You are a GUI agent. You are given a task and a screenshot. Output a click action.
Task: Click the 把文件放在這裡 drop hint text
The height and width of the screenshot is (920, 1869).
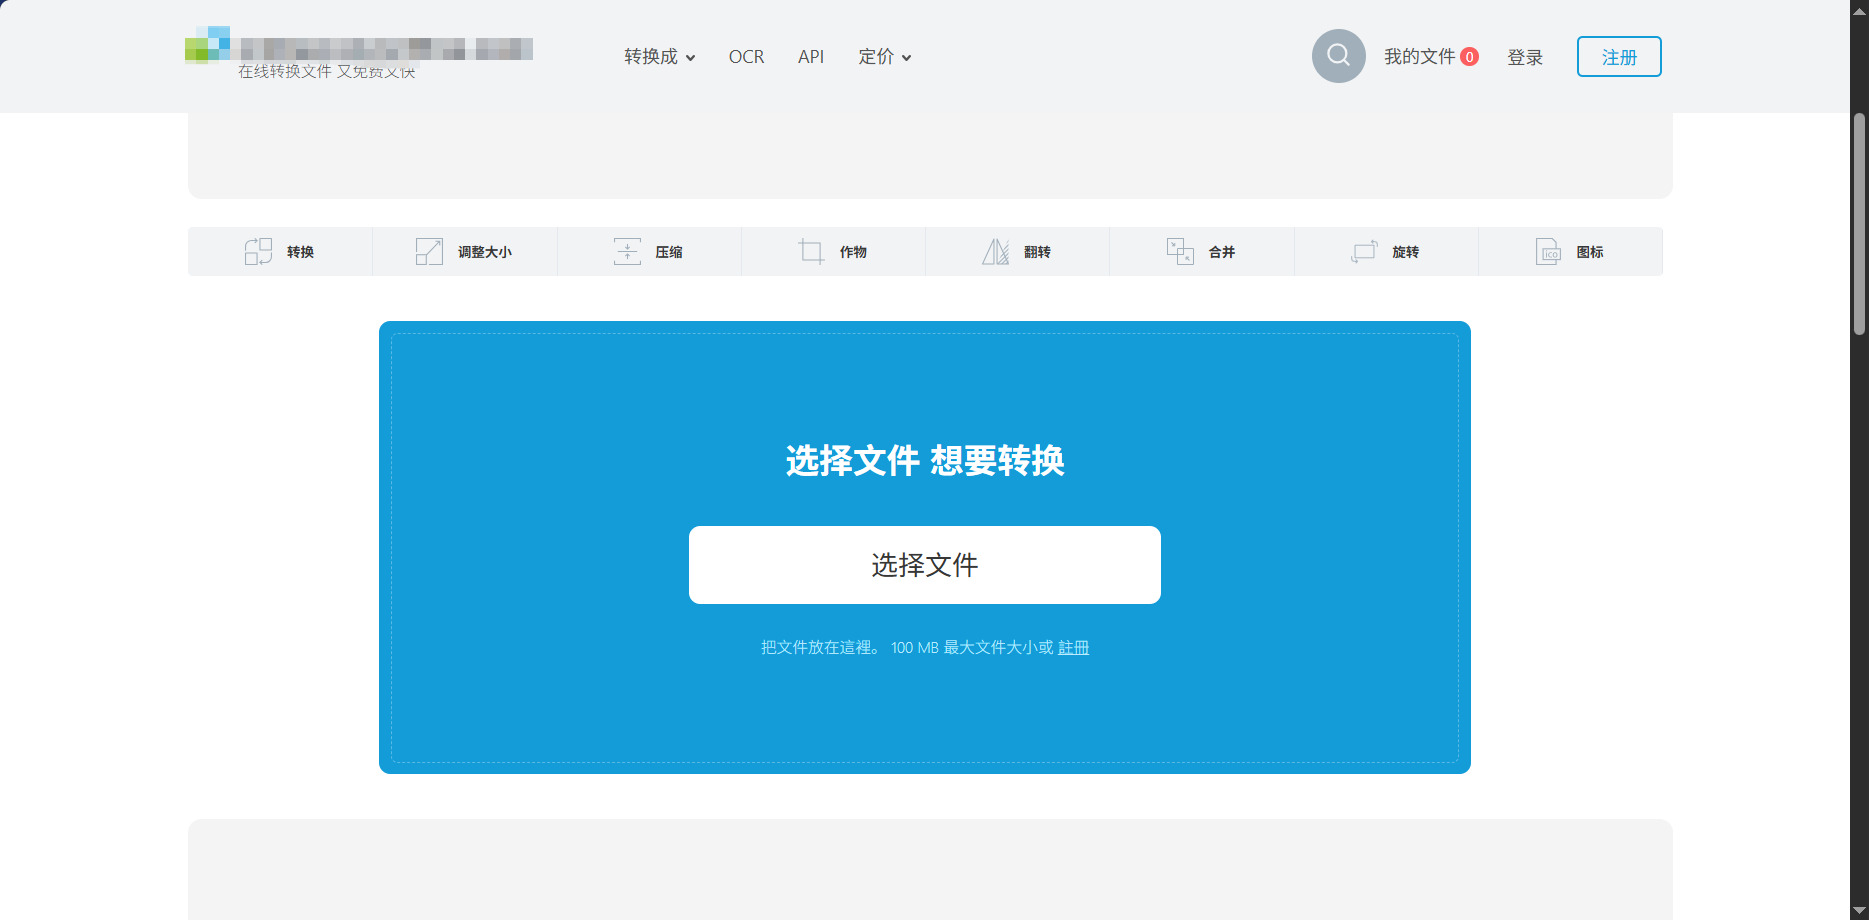click(821, 647)
